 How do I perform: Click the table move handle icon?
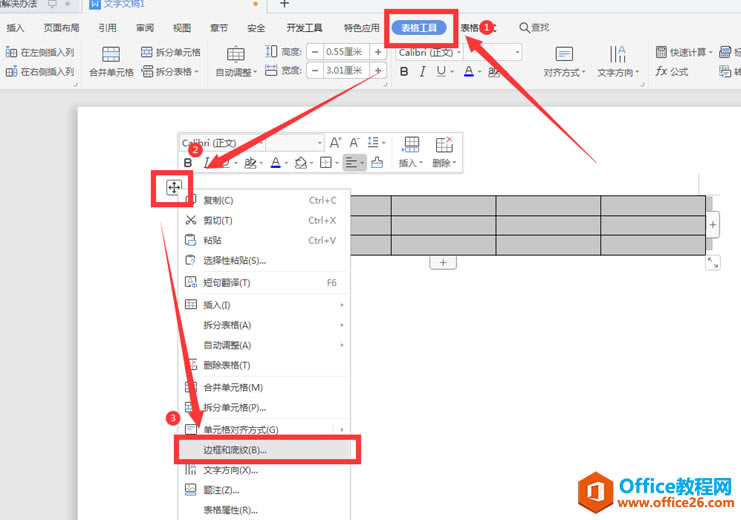[x=173, y=188]
